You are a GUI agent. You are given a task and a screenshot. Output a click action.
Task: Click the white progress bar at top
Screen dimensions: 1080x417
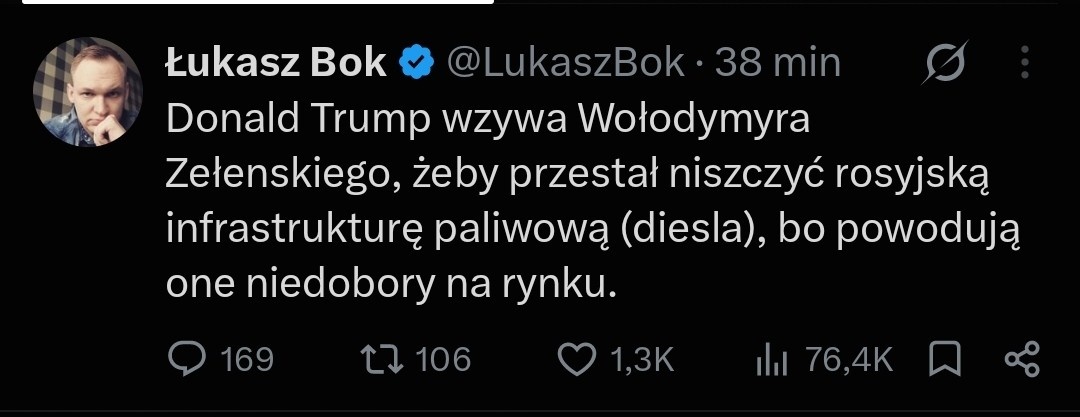[258, 2]
